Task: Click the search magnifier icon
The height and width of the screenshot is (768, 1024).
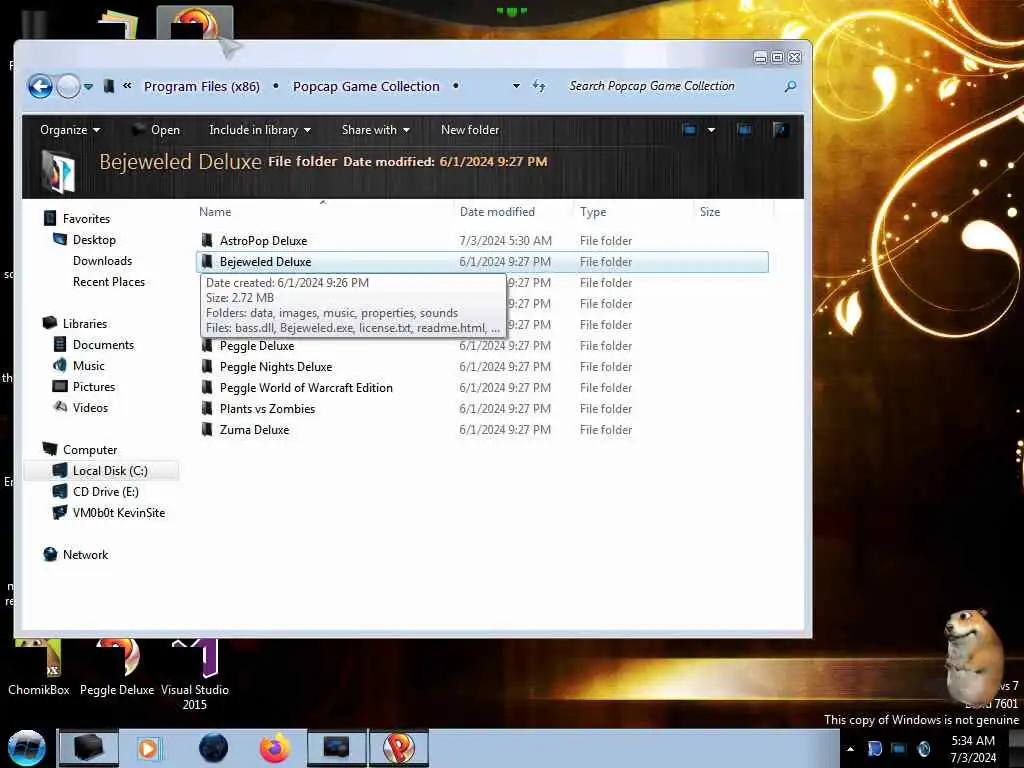Action: click(x=790, y=86)
